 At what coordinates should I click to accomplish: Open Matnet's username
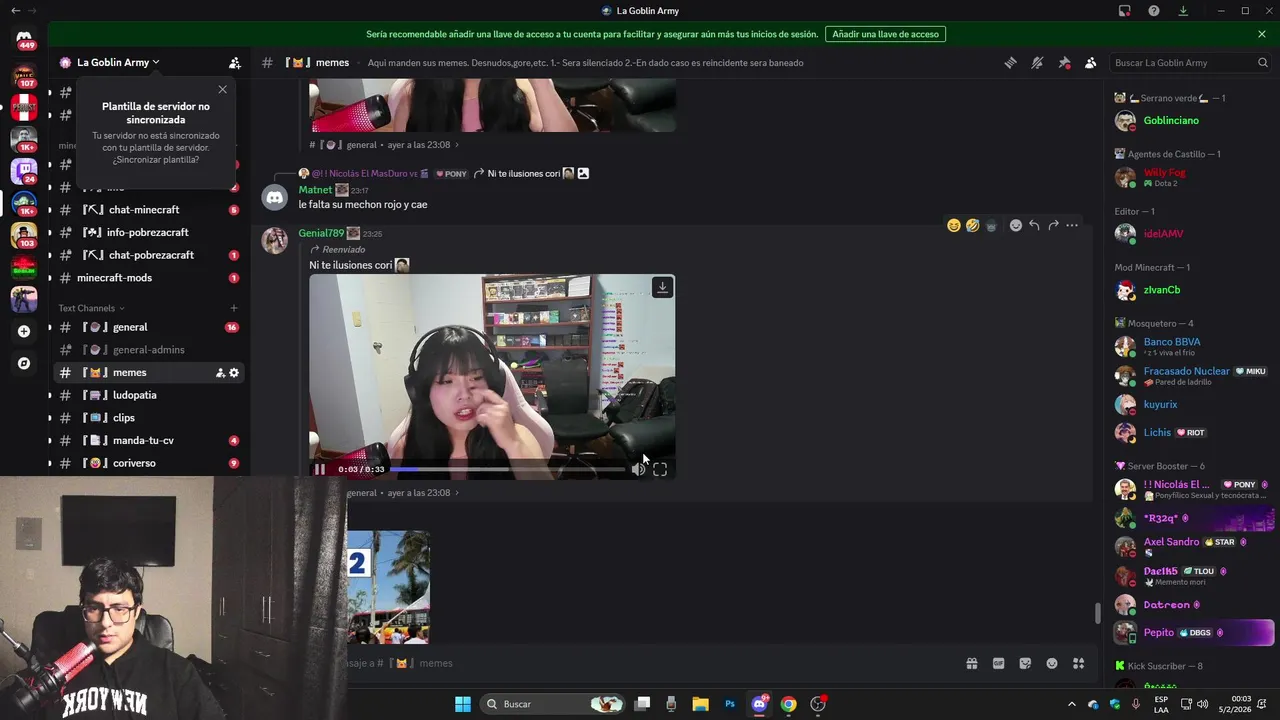315,190
